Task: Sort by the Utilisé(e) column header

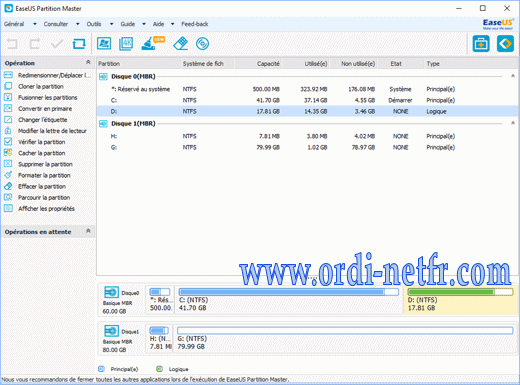Action: [306, 63]
